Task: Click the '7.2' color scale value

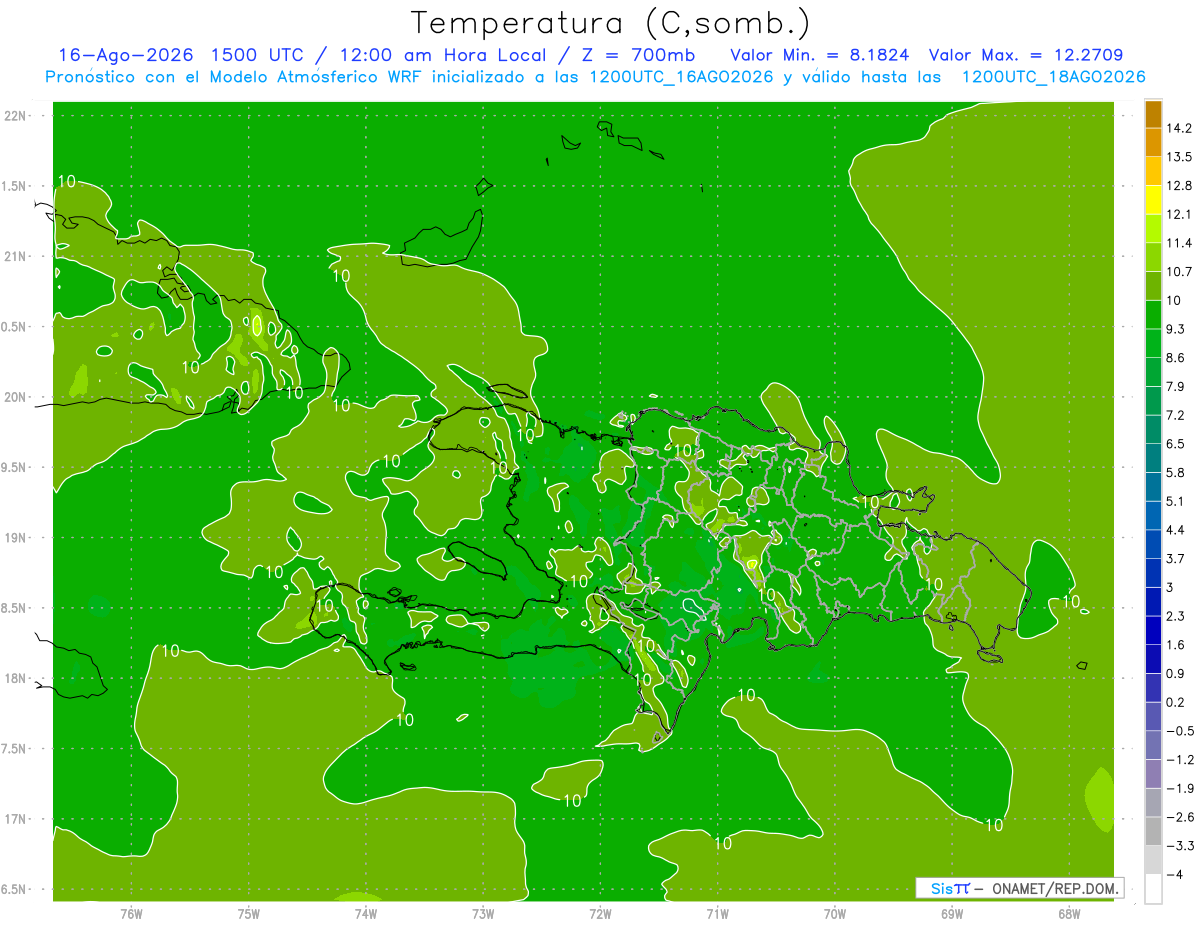Action: click(x=1176, y=415)
